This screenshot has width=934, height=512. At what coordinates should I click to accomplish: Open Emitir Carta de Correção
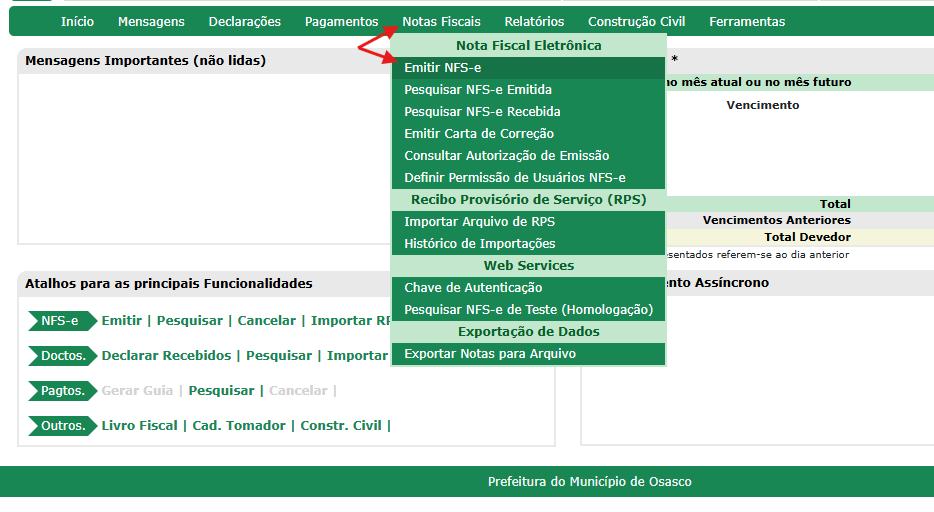click(x=479, y=134)
